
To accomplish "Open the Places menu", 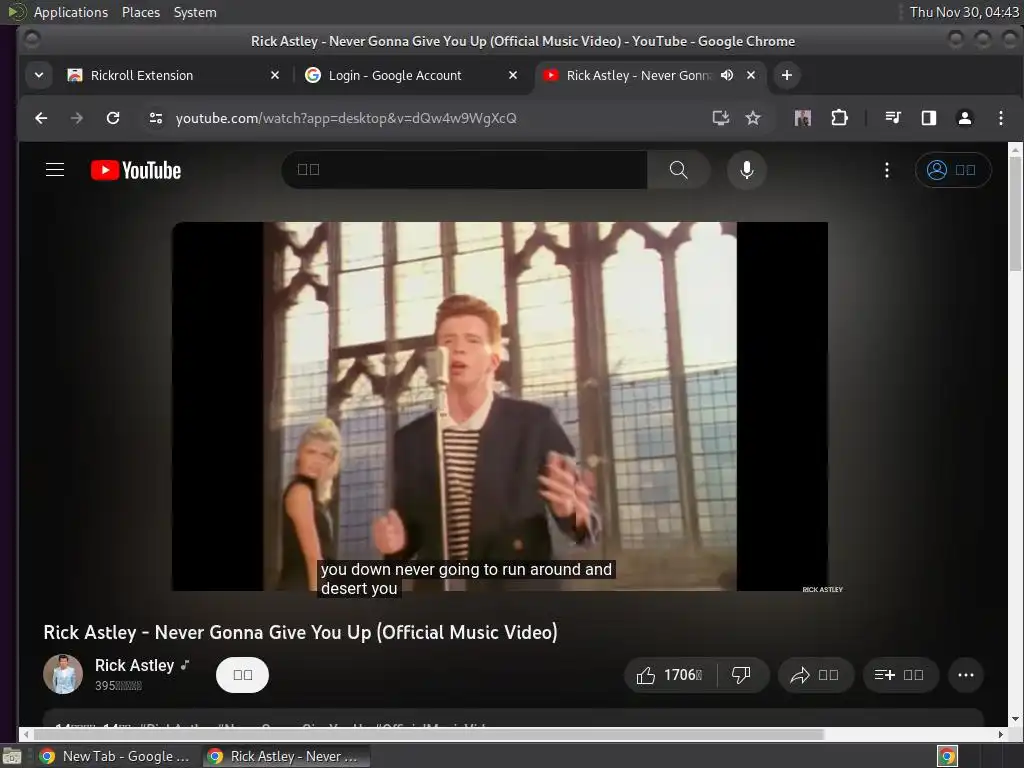I will 140,12.
